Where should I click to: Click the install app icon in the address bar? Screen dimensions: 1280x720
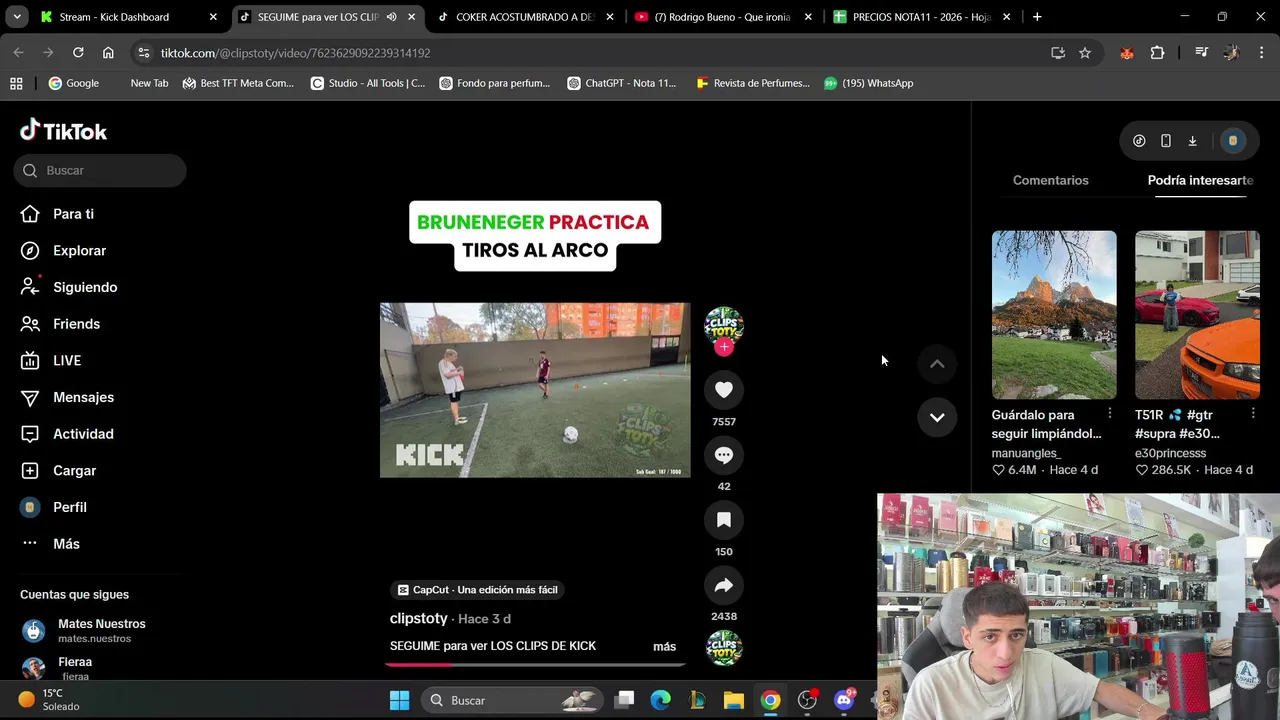tap(1058, 53)
